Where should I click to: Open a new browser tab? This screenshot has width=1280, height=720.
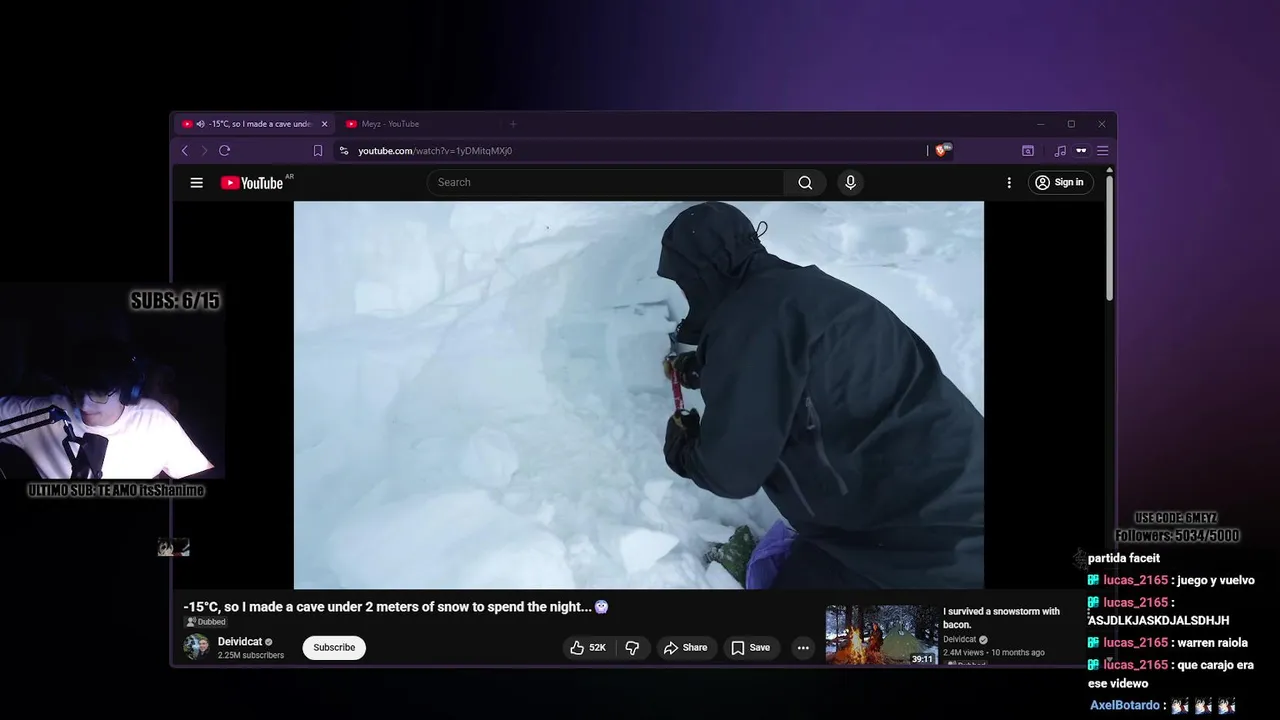click(513, 124)
